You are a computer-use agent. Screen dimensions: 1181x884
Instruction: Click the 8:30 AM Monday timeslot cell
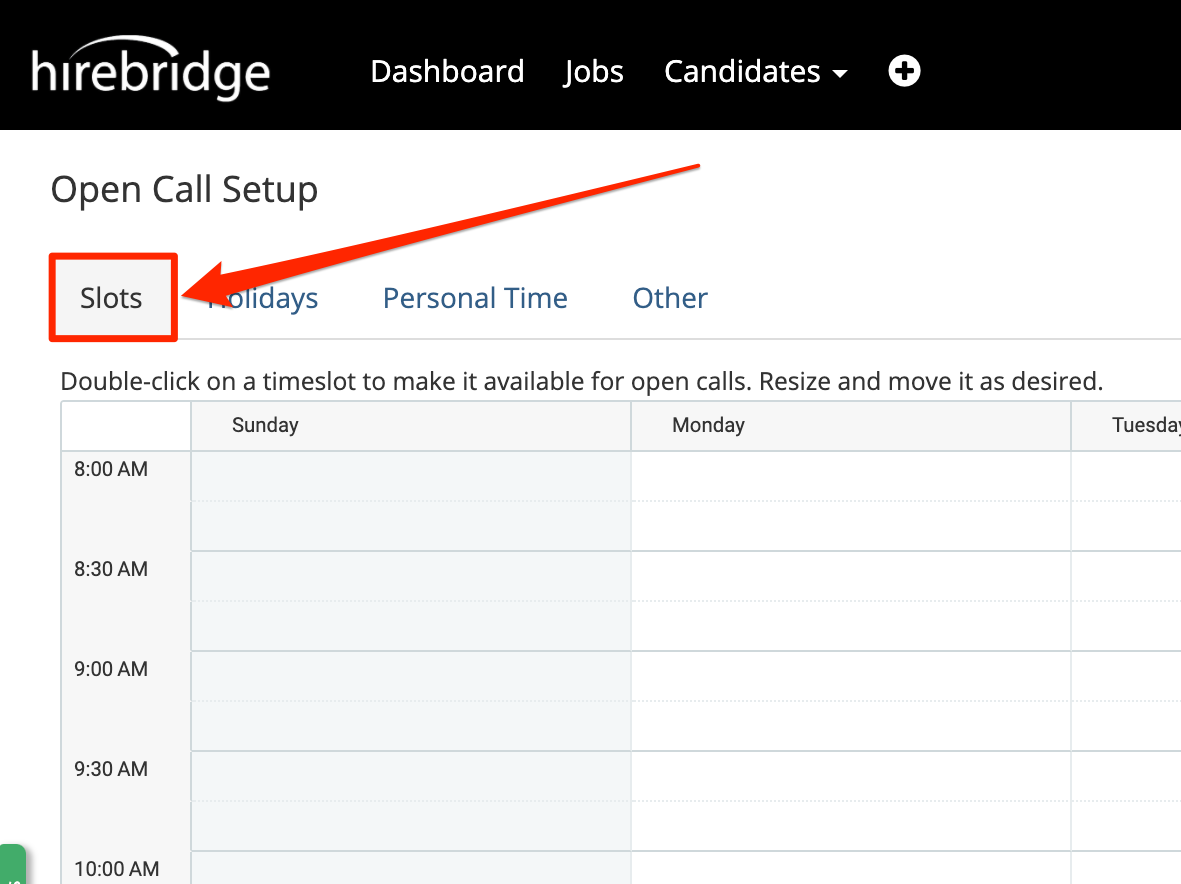click(x=850, y=600)
